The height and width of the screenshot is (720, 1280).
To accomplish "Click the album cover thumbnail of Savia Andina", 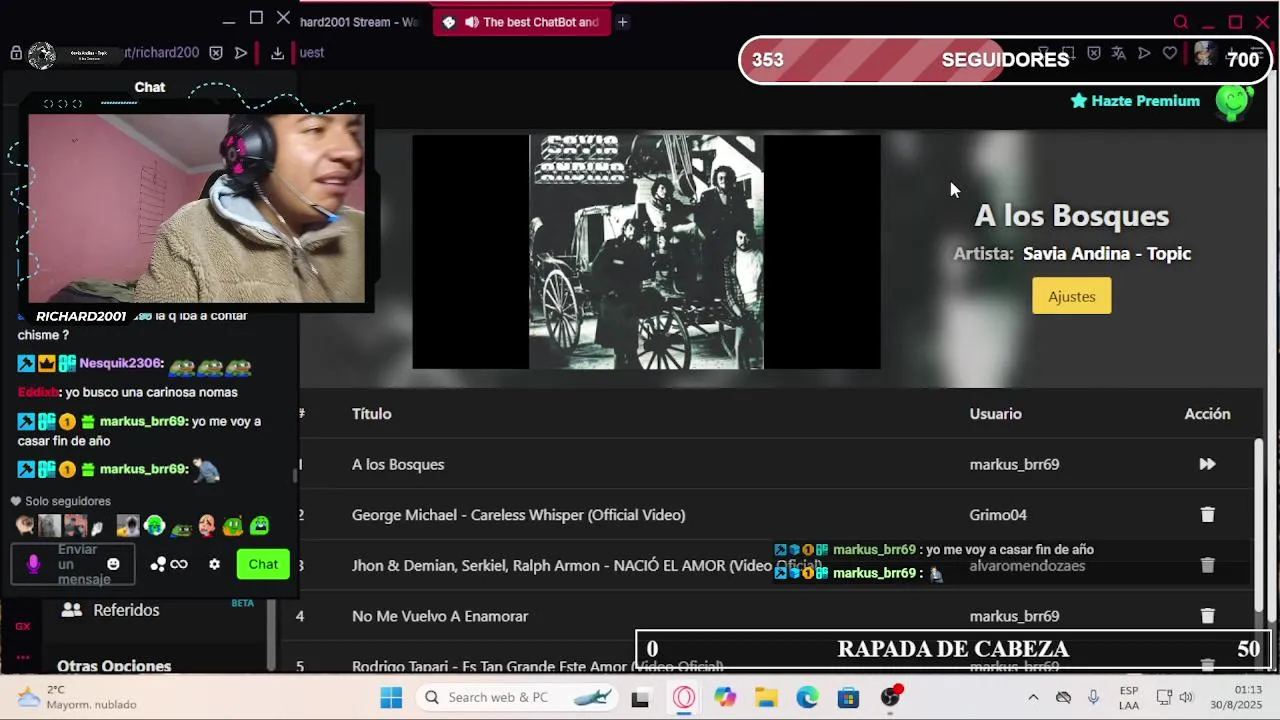I will click(646, 252).
